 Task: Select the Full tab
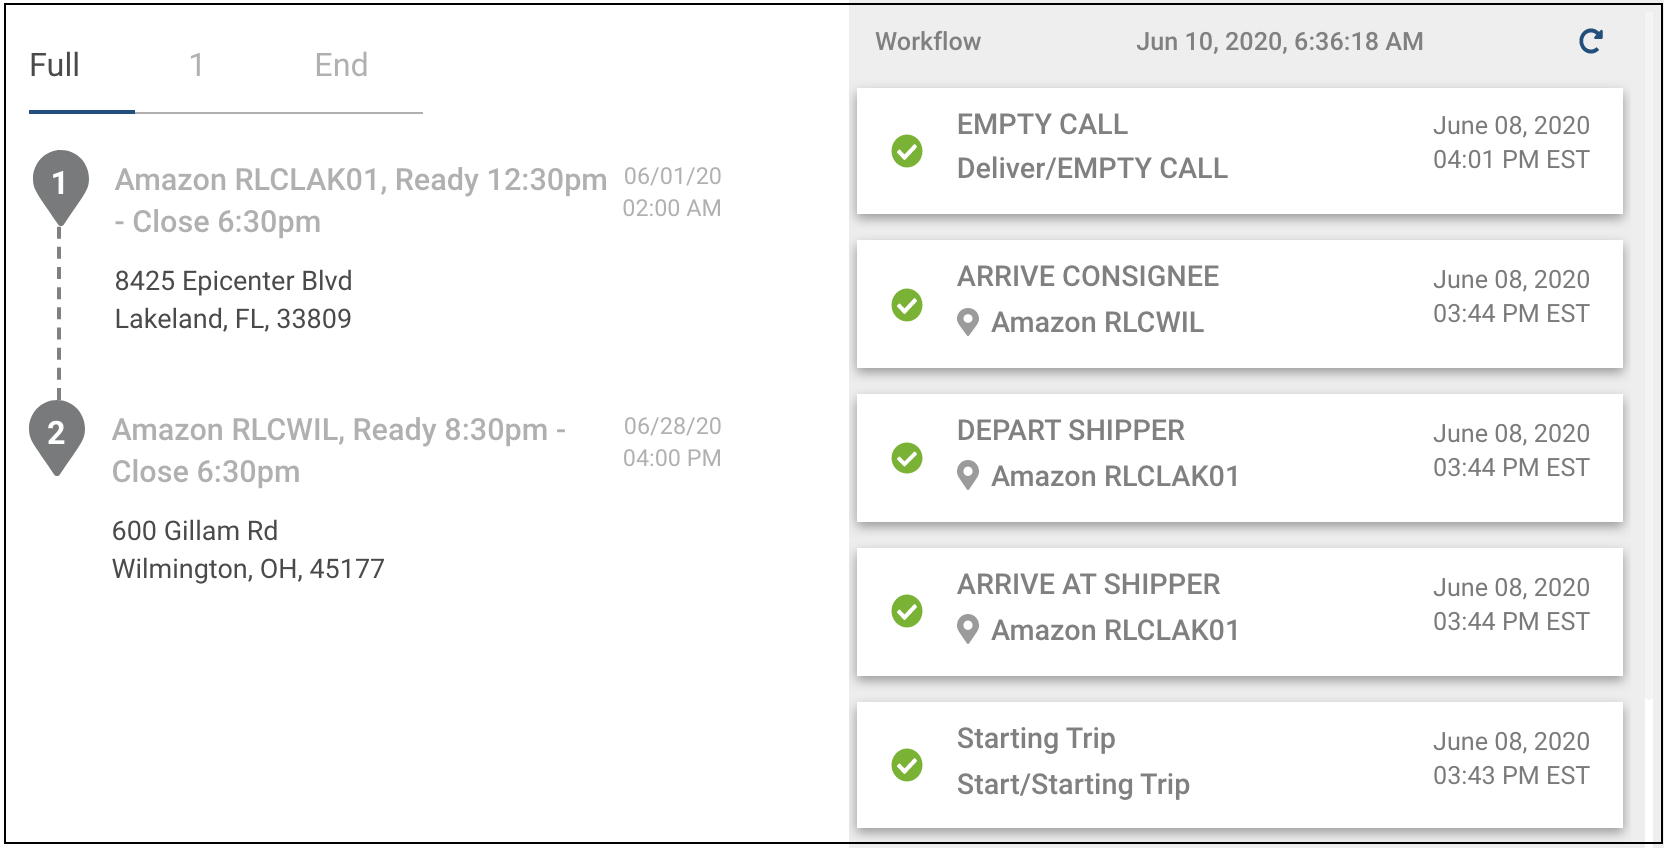[x=55, y=64]
